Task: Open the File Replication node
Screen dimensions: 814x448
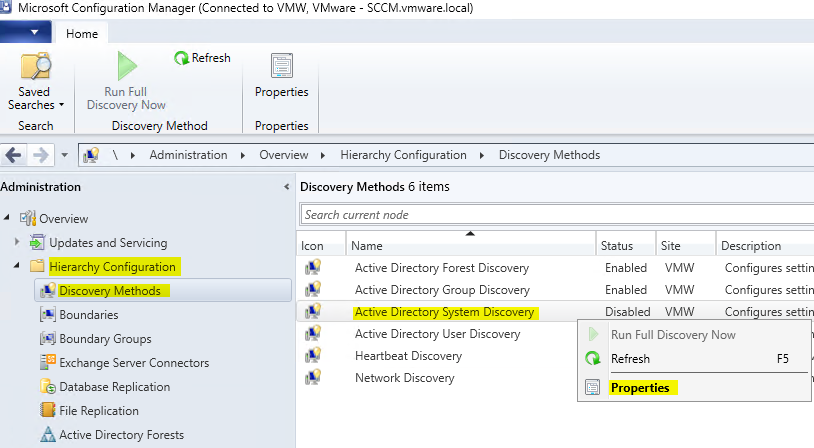Action: 100,411
